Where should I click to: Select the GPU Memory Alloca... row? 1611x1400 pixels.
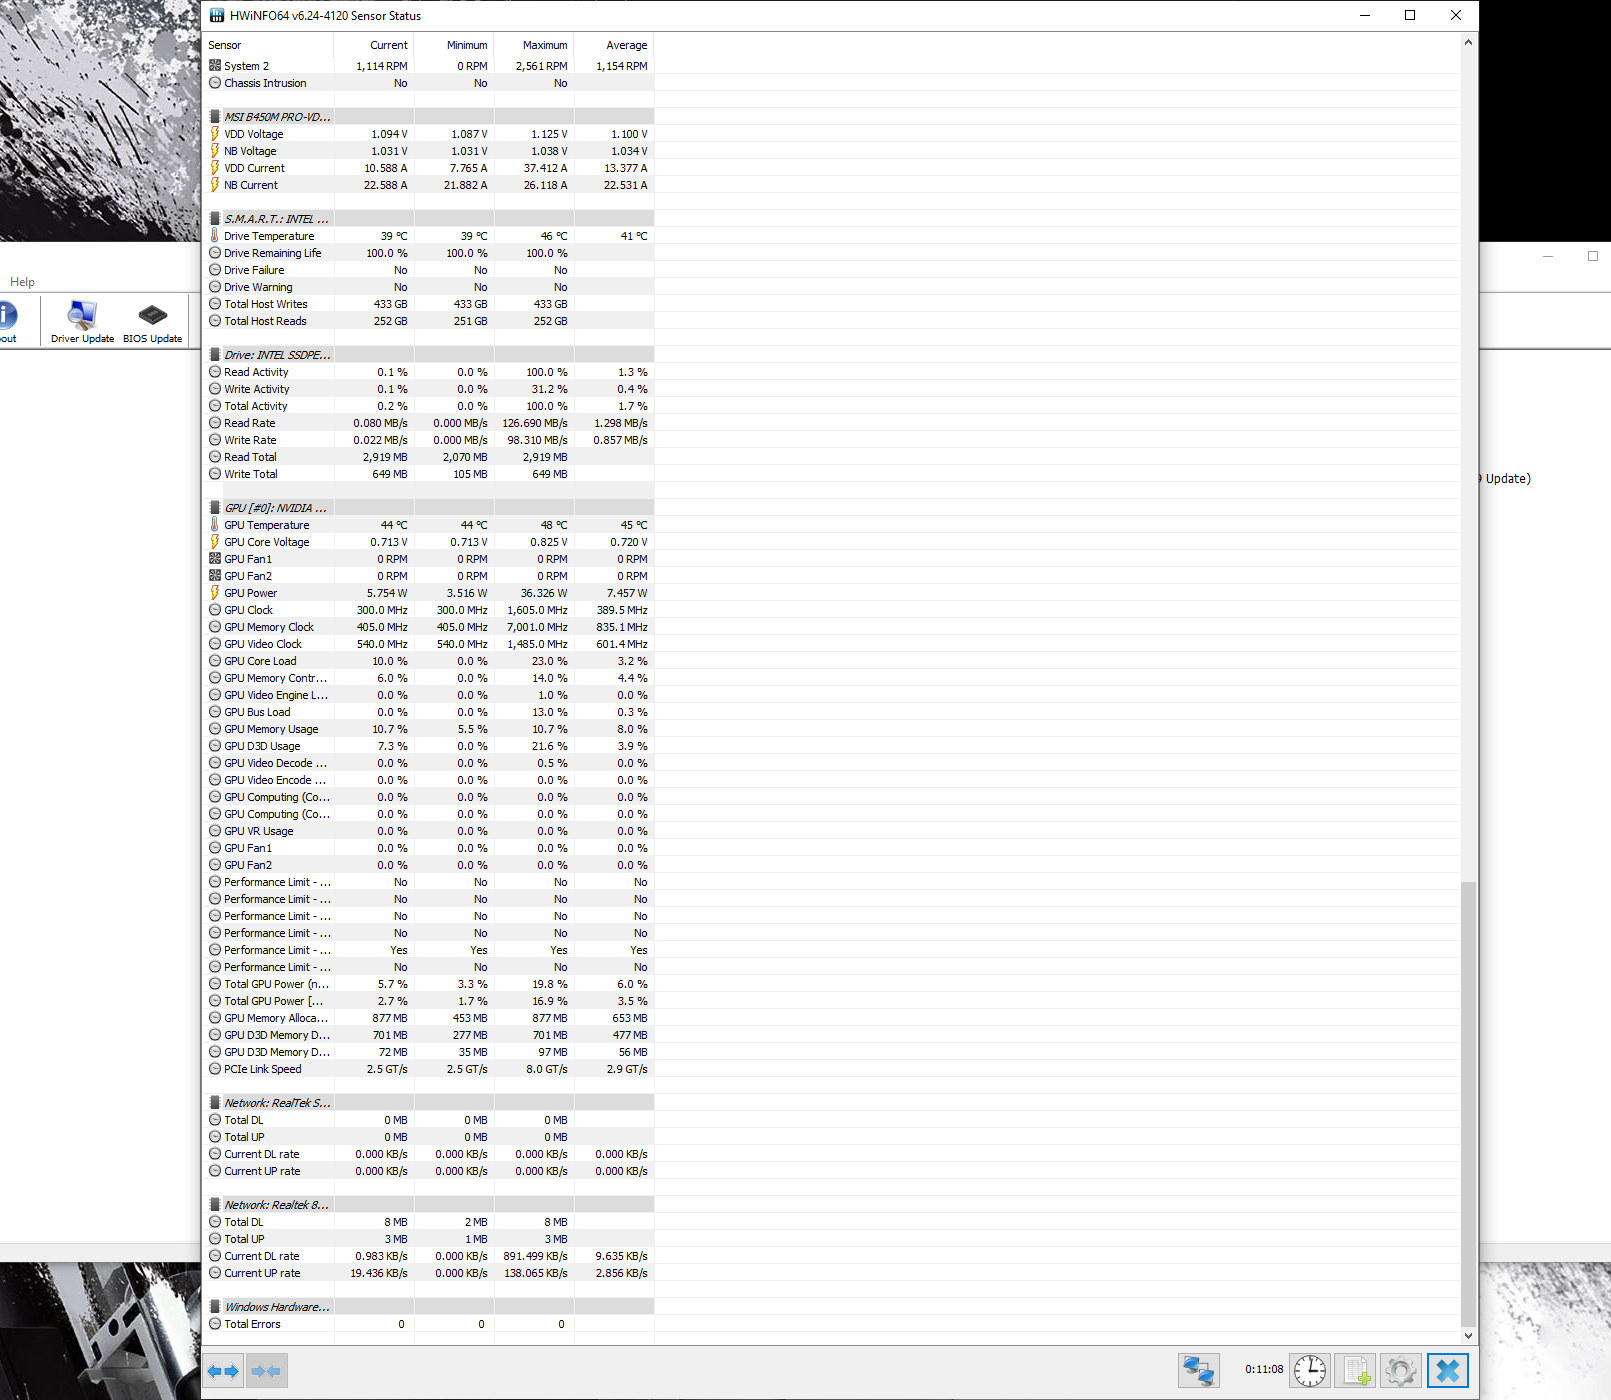[x=430, y=1018]
